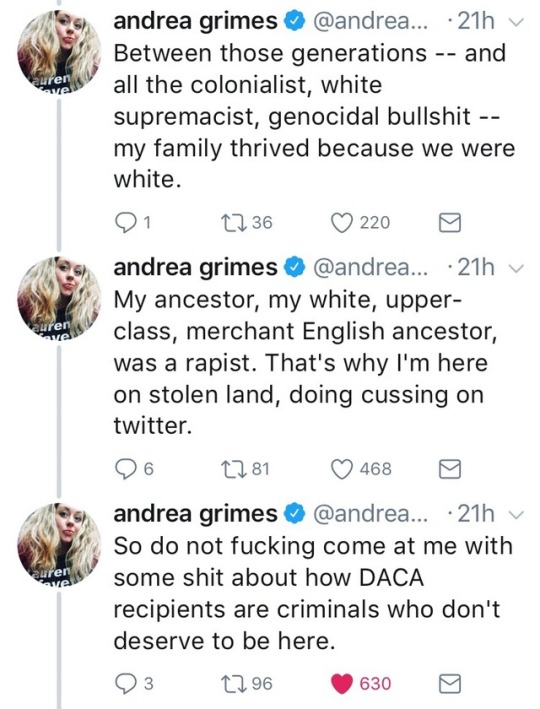540x709 pixels.
Task: Open the @andrea... handle on second tweet
Action: pyautogui.click(x=370, y=268)
